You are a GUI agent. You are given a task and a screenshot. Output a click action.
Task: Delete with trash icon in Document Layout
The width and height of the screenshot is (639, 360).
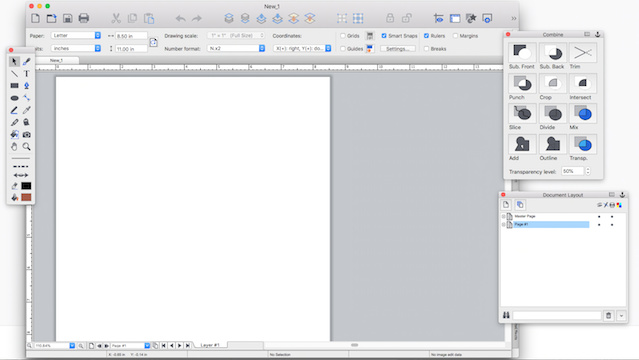pos(608,316)
